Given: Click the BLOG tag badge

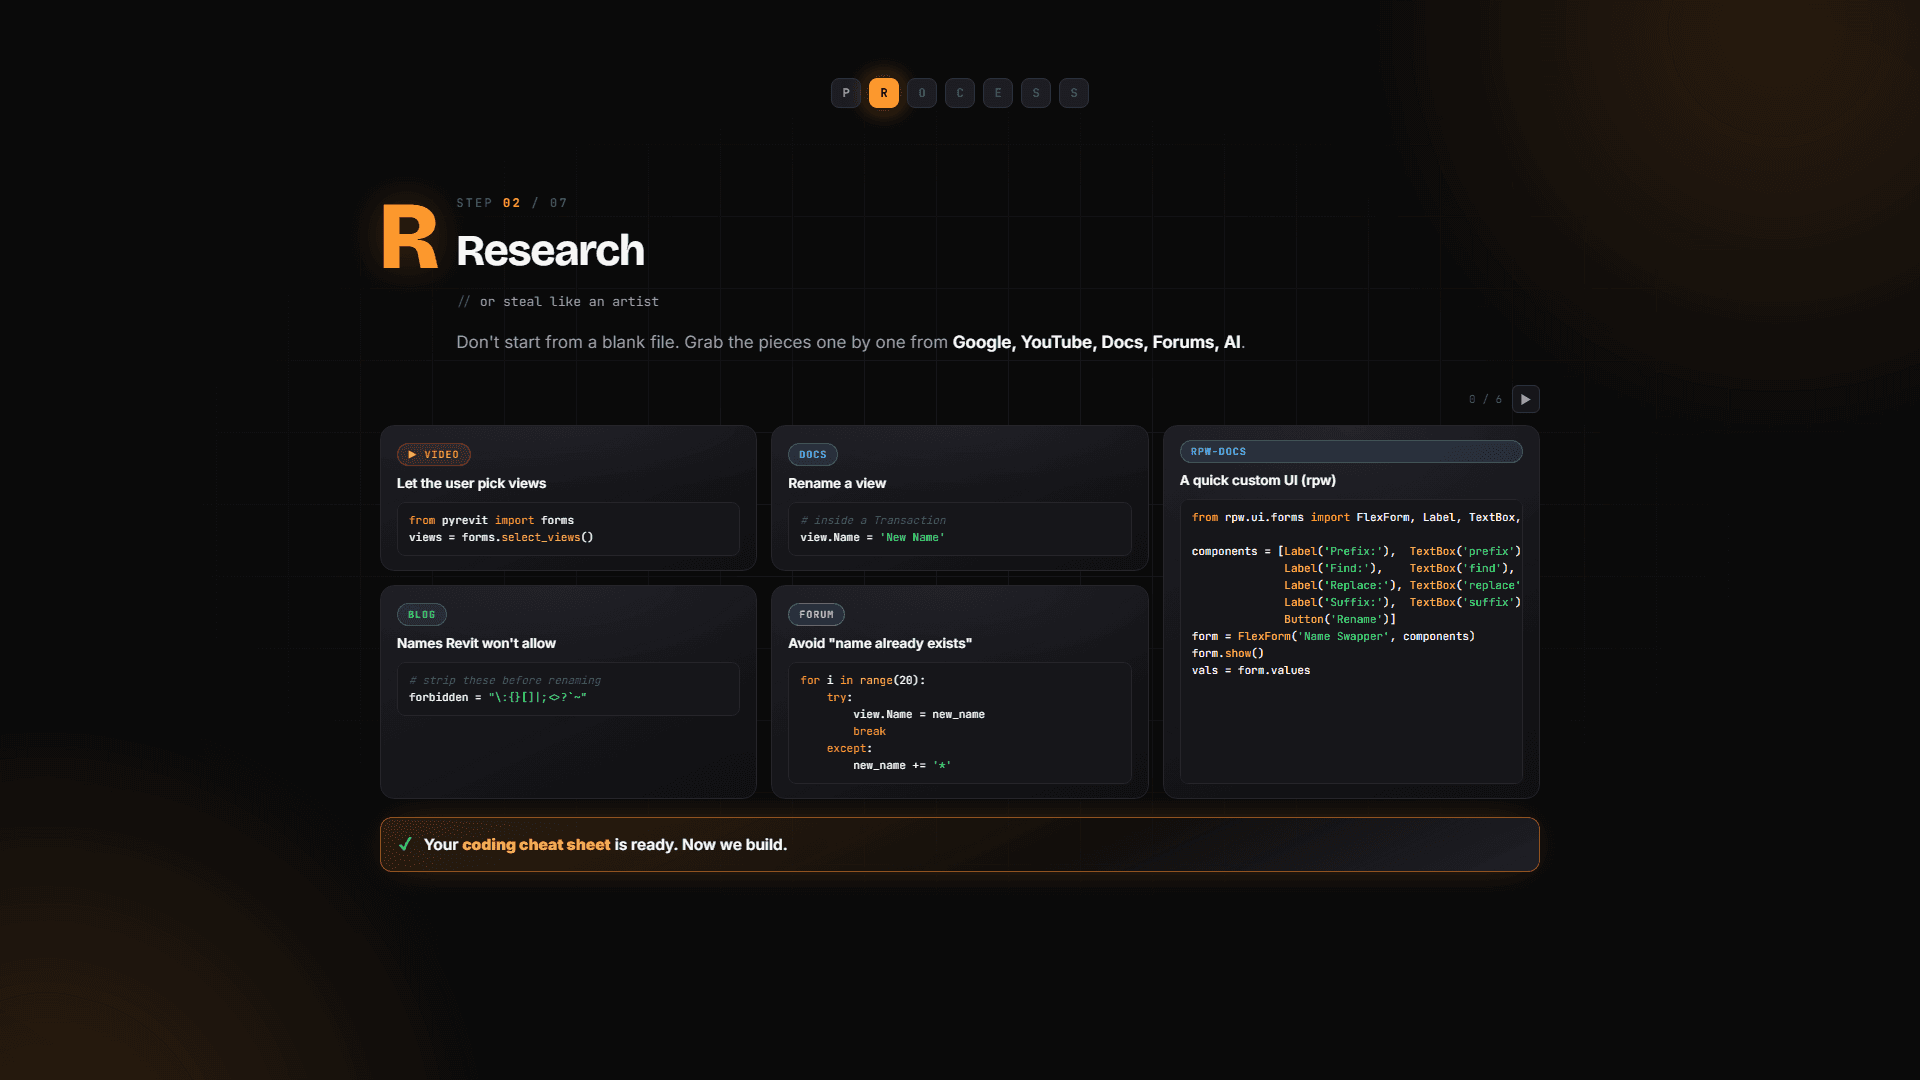Looking at the screenshot, I should [422, 614].
